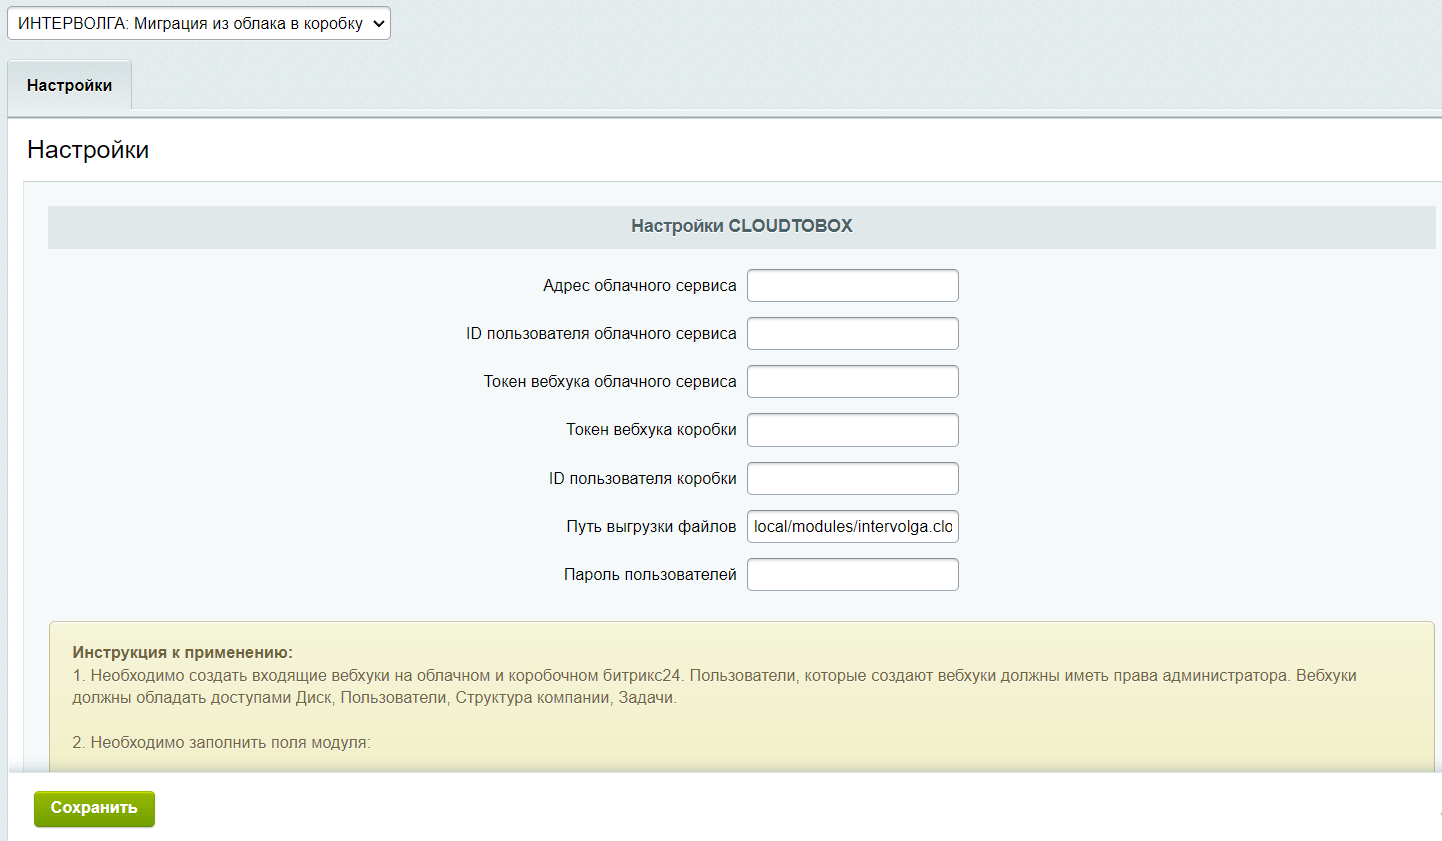
Task: Select the Токен вебхука облачного сервиса field
Action: tap(852, 382)
